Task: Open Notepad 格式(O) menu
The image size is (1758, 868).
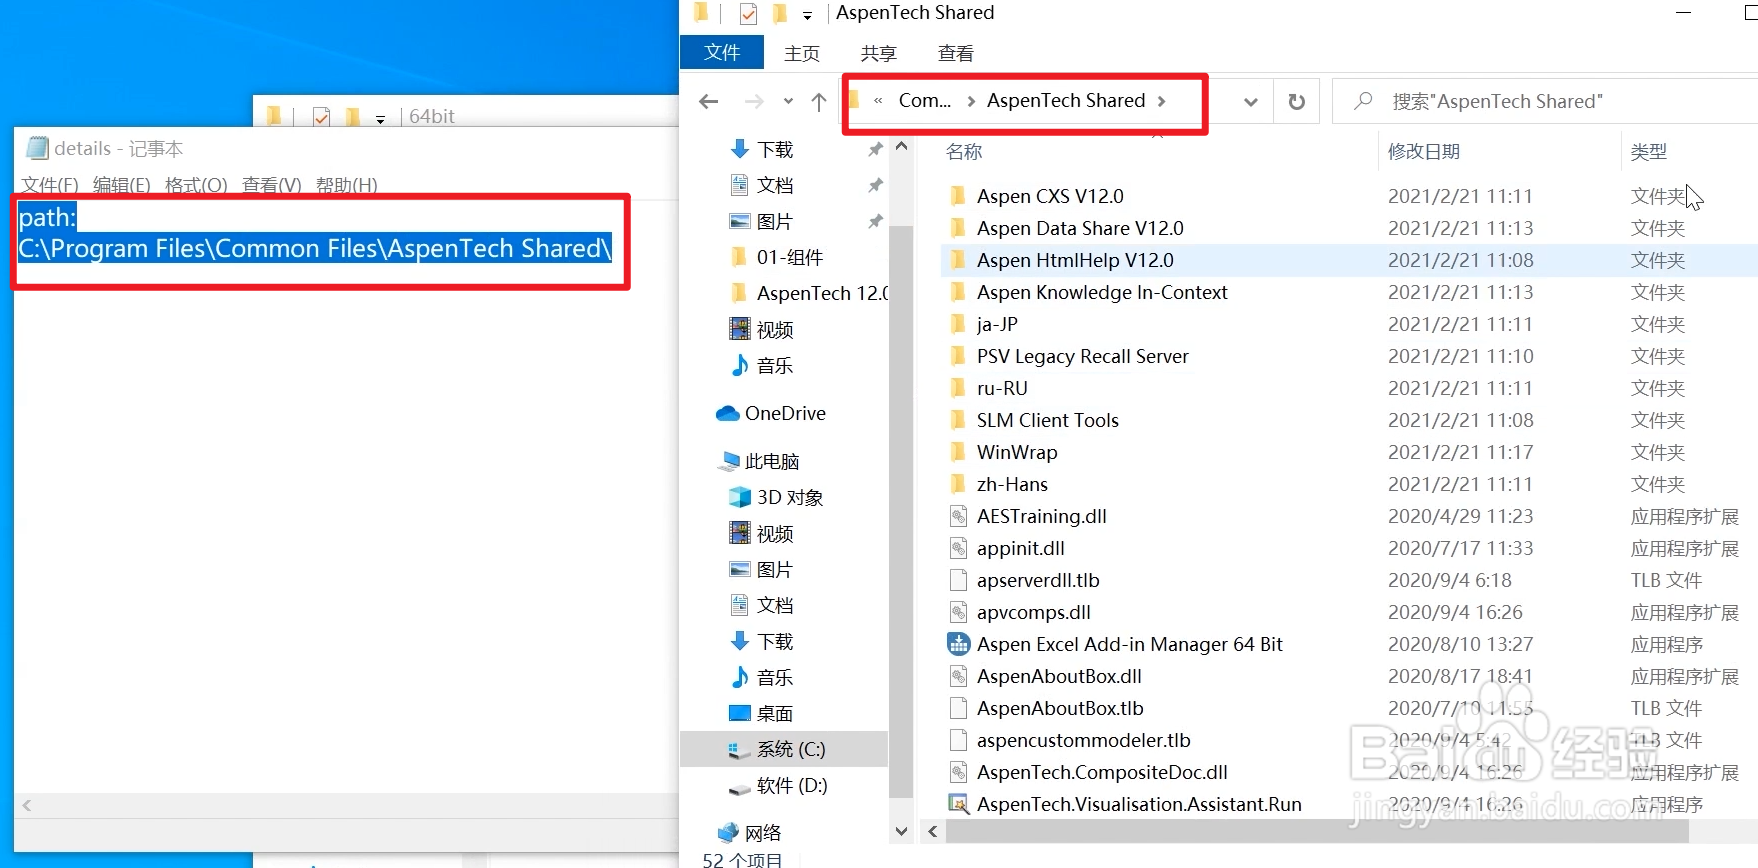Action: click(196, 185)
